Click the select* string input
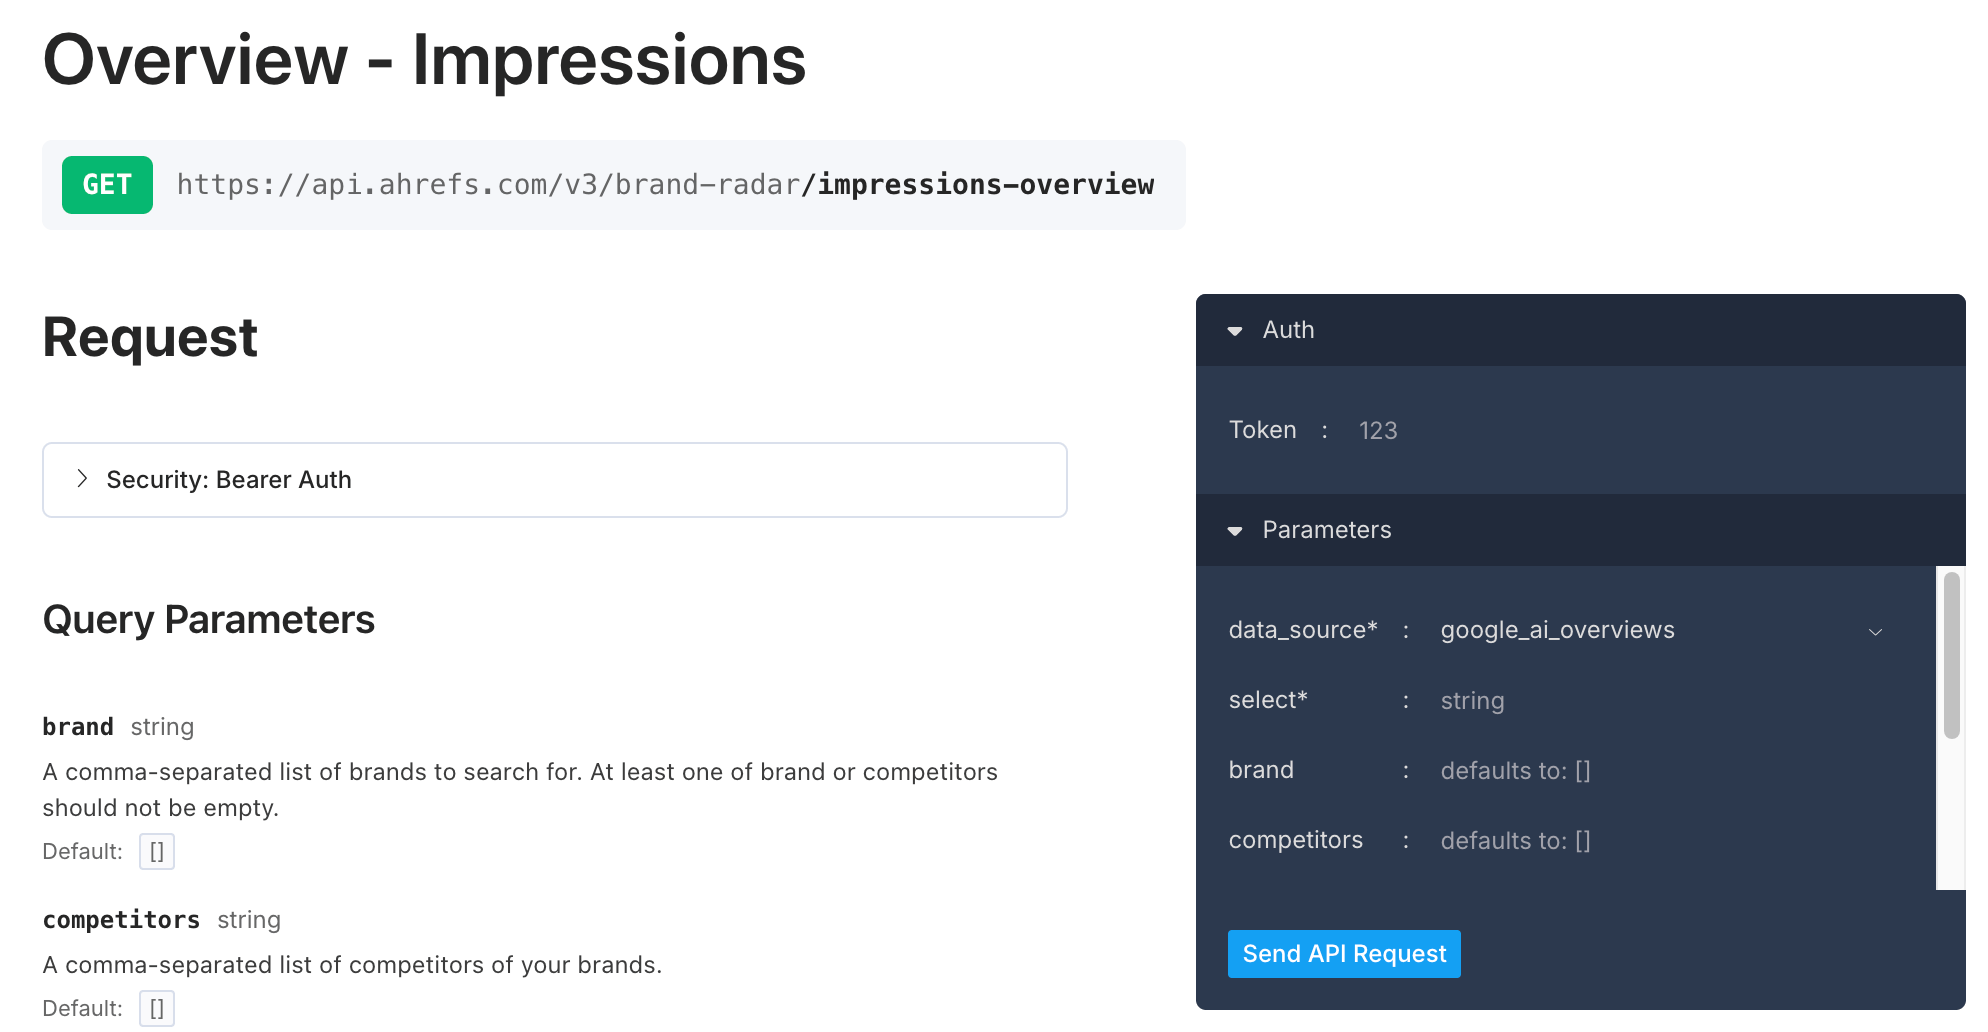Image resolution: width=1988 pixels, height=1032 pixels. [x=1472, y=701]
